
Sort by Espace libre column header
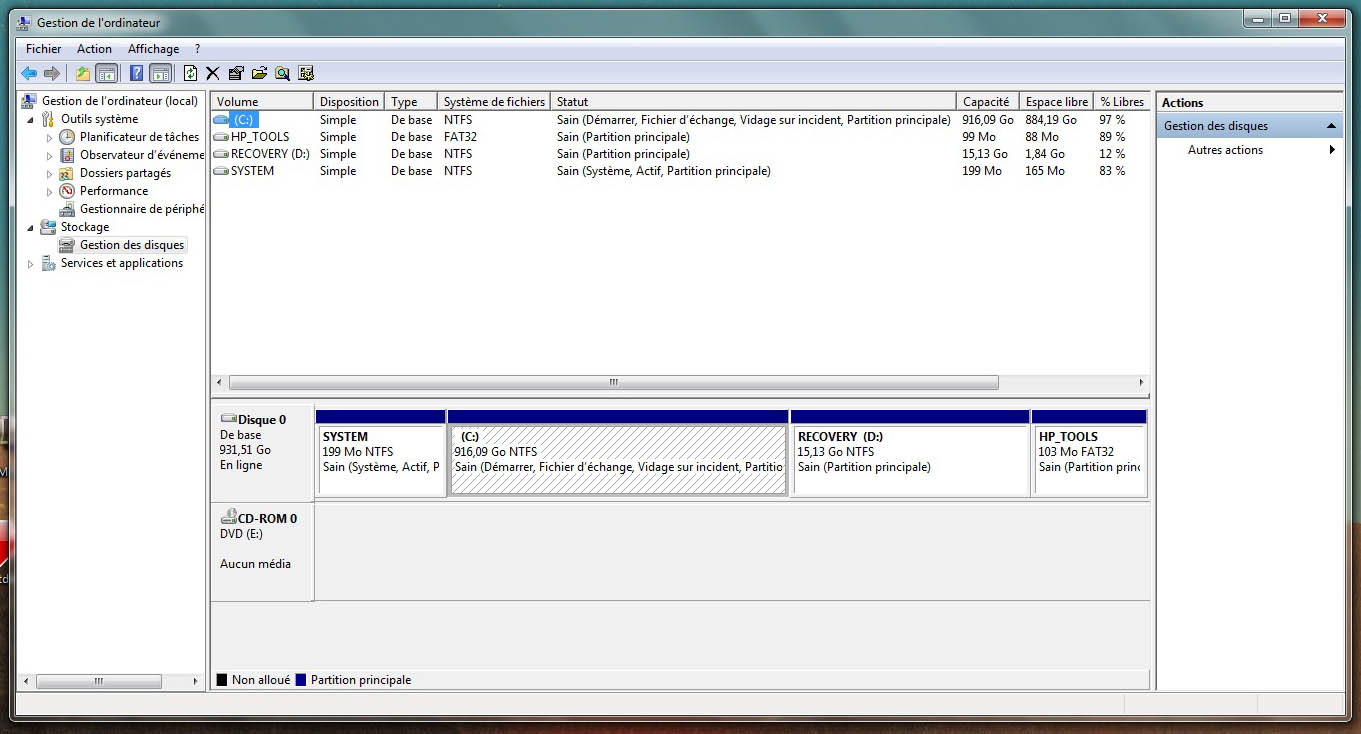click(1057, 102)
